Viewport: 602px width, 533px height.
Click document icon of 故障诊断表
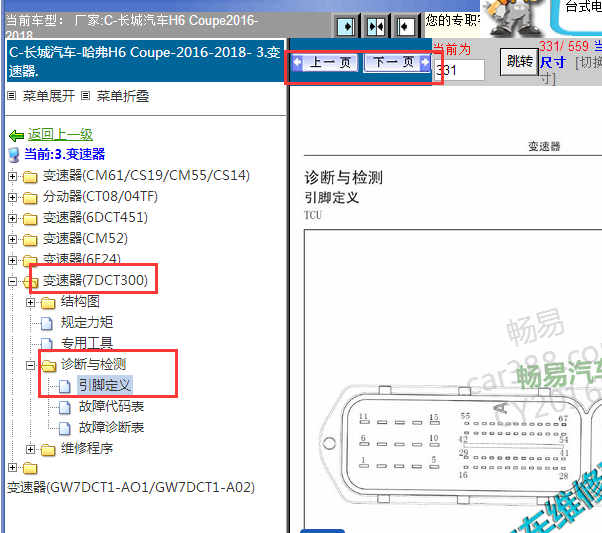[x=64, y=428]
